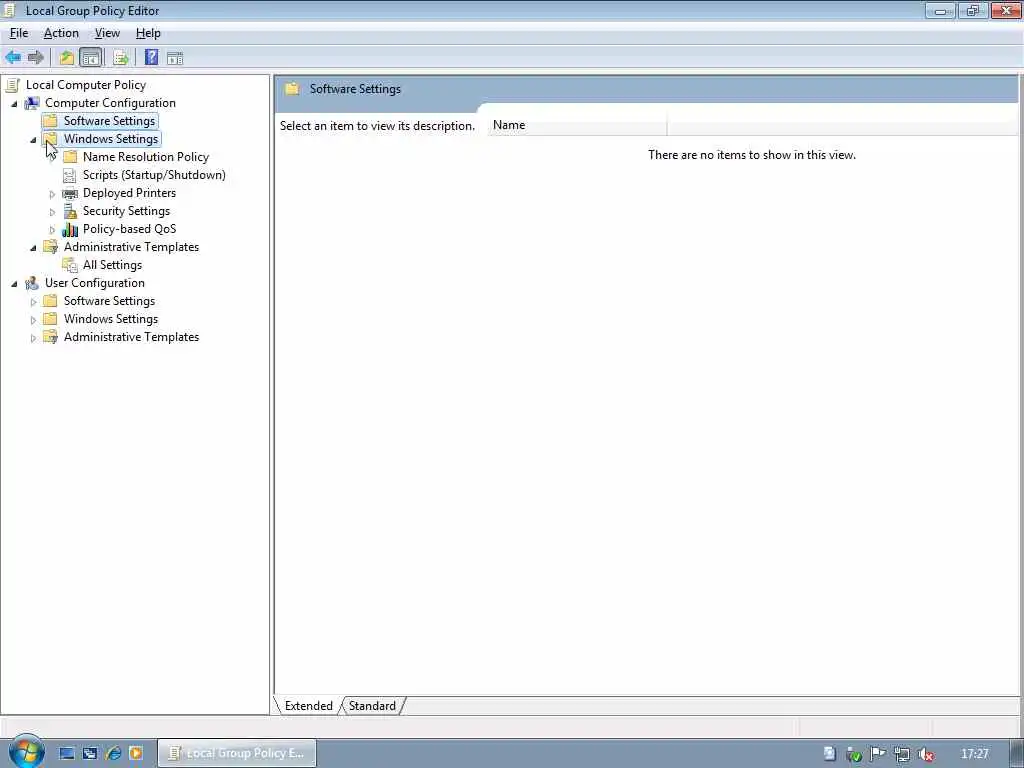Select Local Computer Policy root node

[86, 85]
